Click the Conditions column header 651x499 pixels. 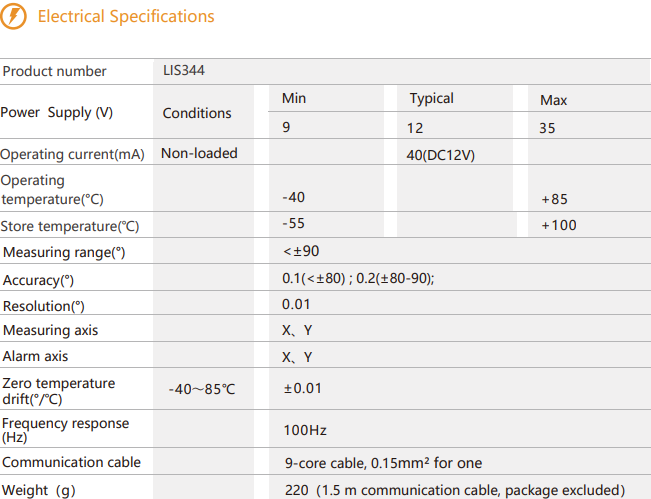[197, 113]
